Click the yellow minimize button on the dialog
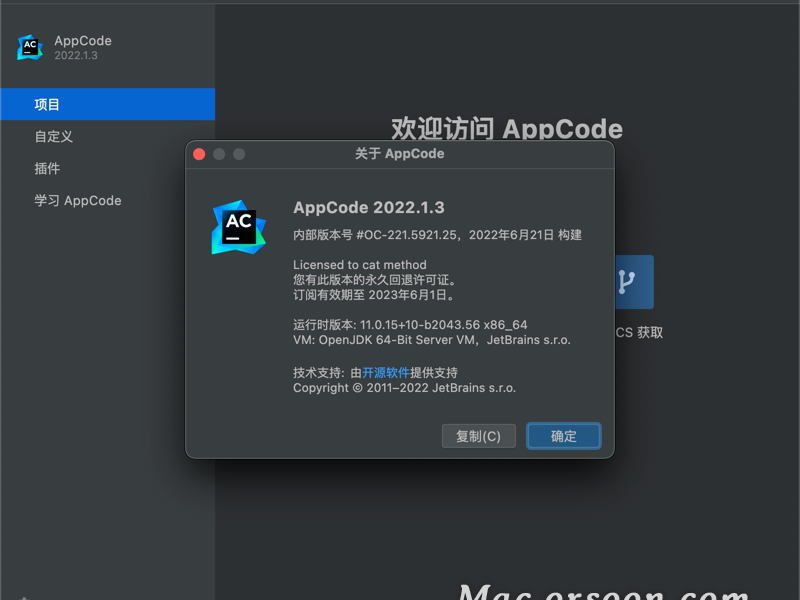 218,154
